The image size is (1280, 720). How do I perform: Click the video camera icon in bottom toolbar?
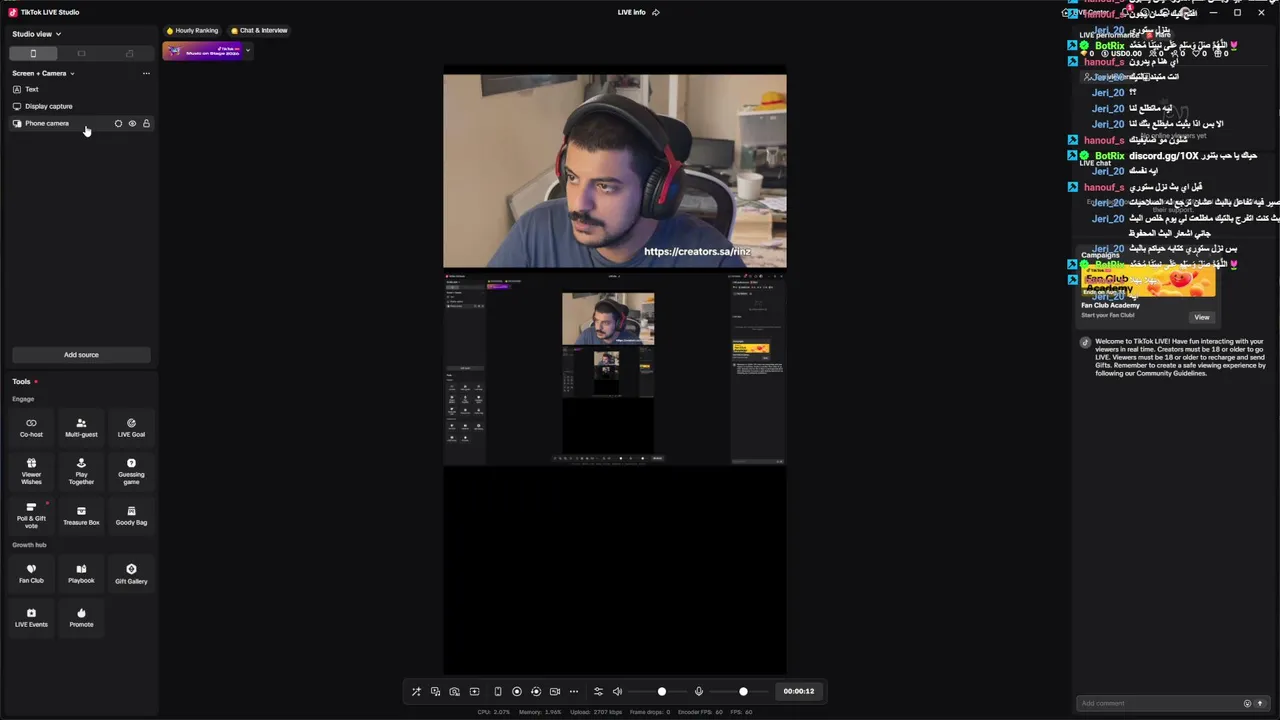click(555, 691)
